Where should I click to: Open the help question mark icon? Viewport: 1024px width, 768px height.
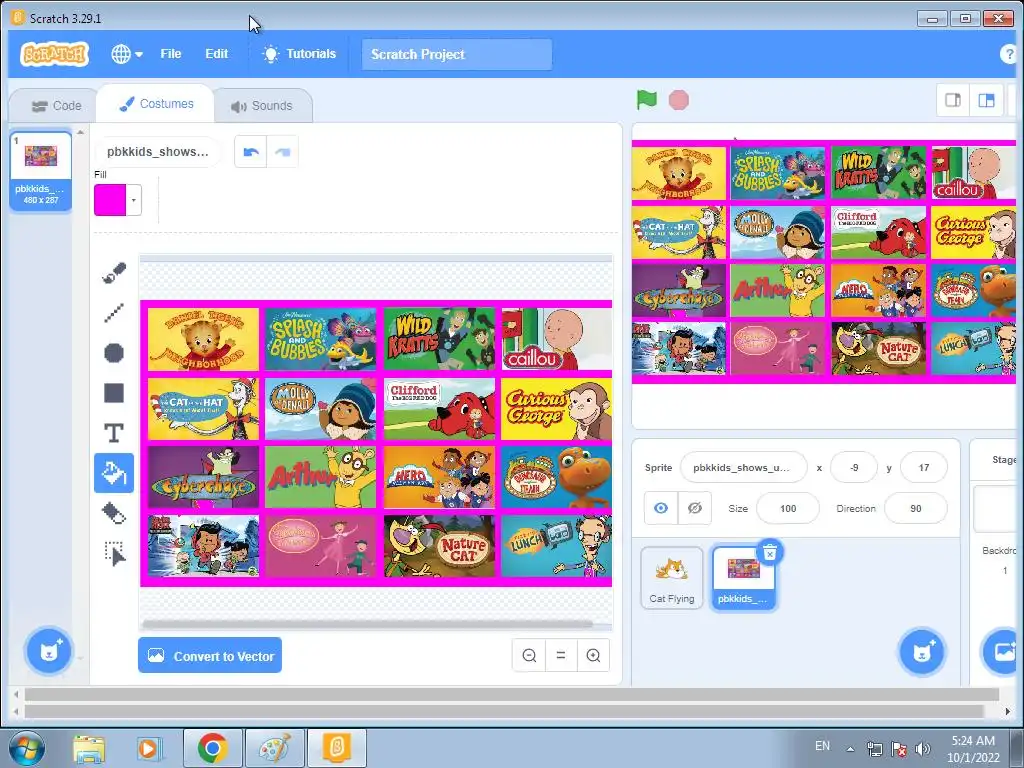pos(1009,54)
